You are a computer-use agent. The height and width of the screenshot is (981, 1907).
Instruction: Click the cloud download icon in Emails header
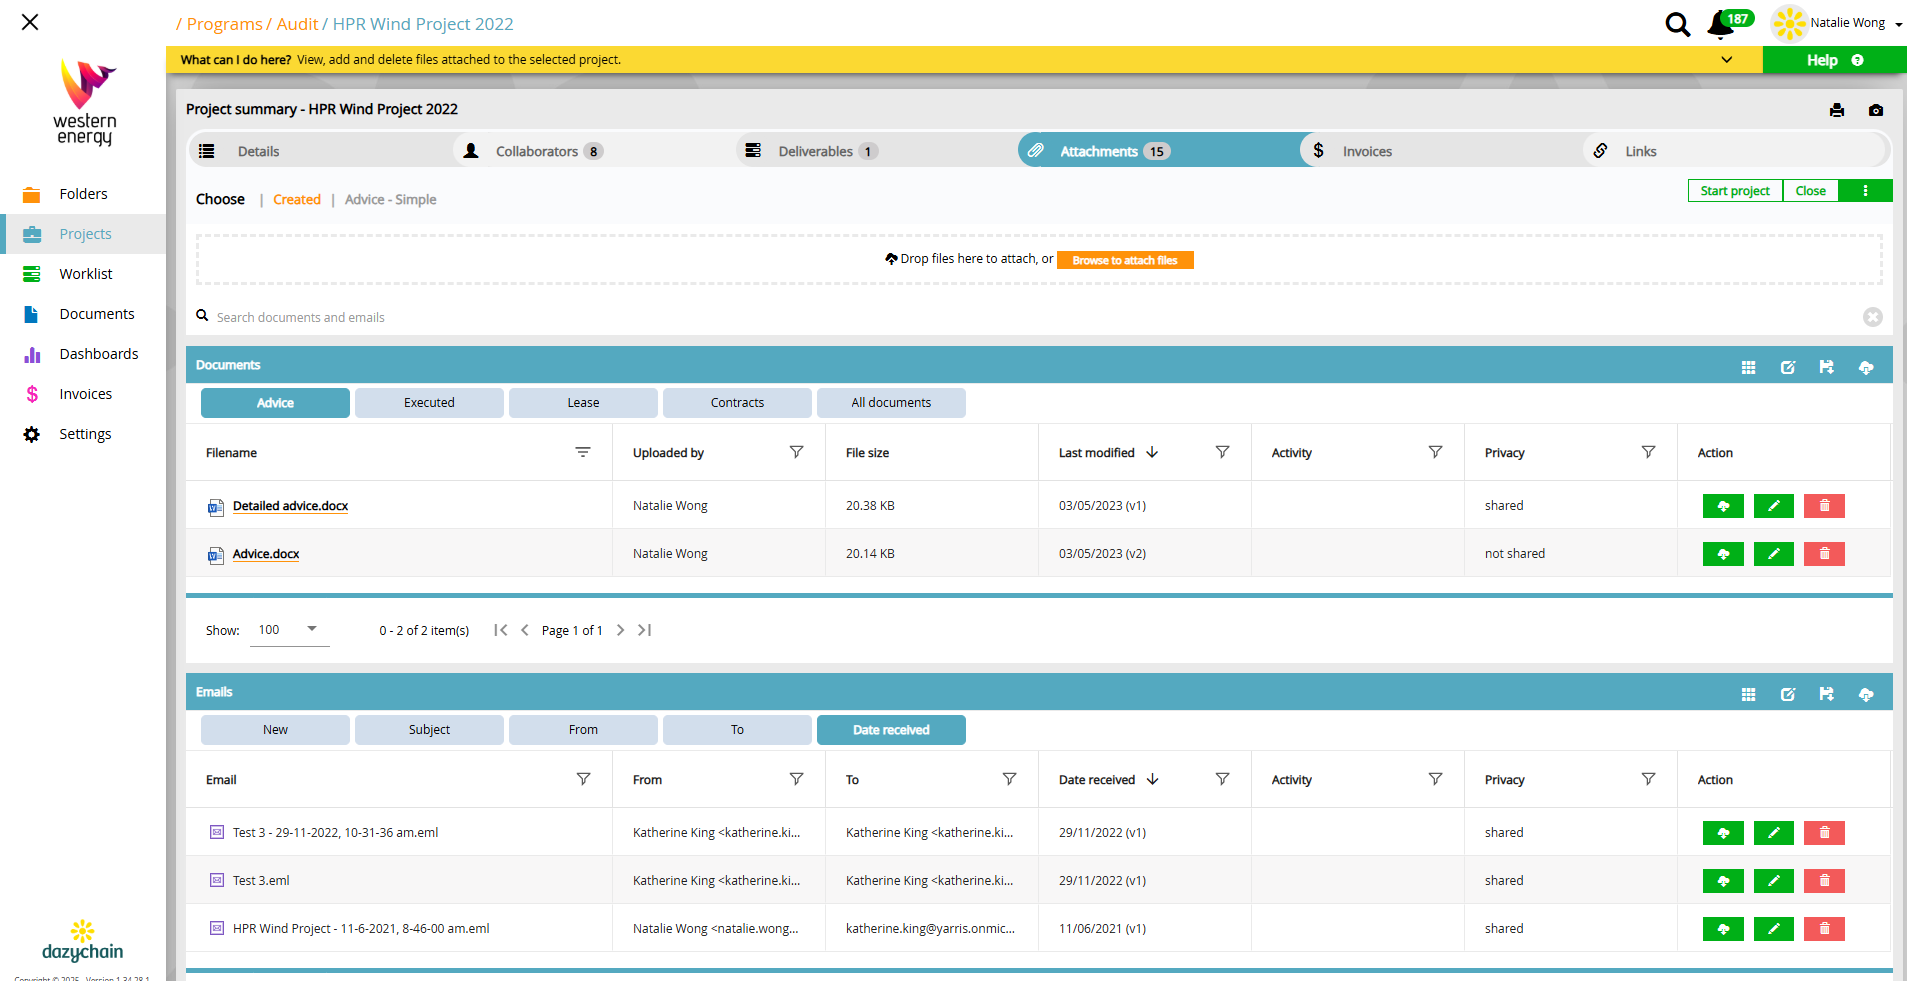click(x=1866, y=694)
